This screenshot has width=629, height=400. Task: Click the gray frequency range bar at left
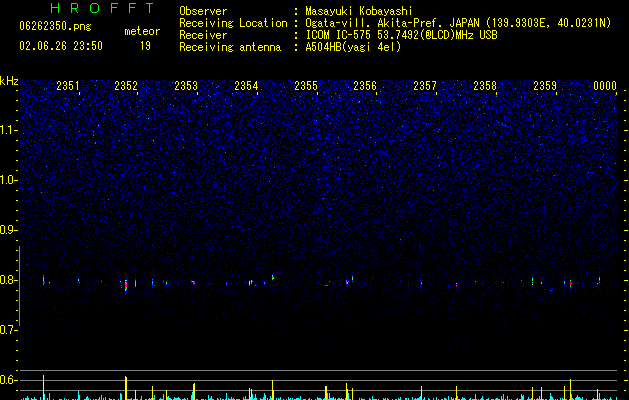19,286
